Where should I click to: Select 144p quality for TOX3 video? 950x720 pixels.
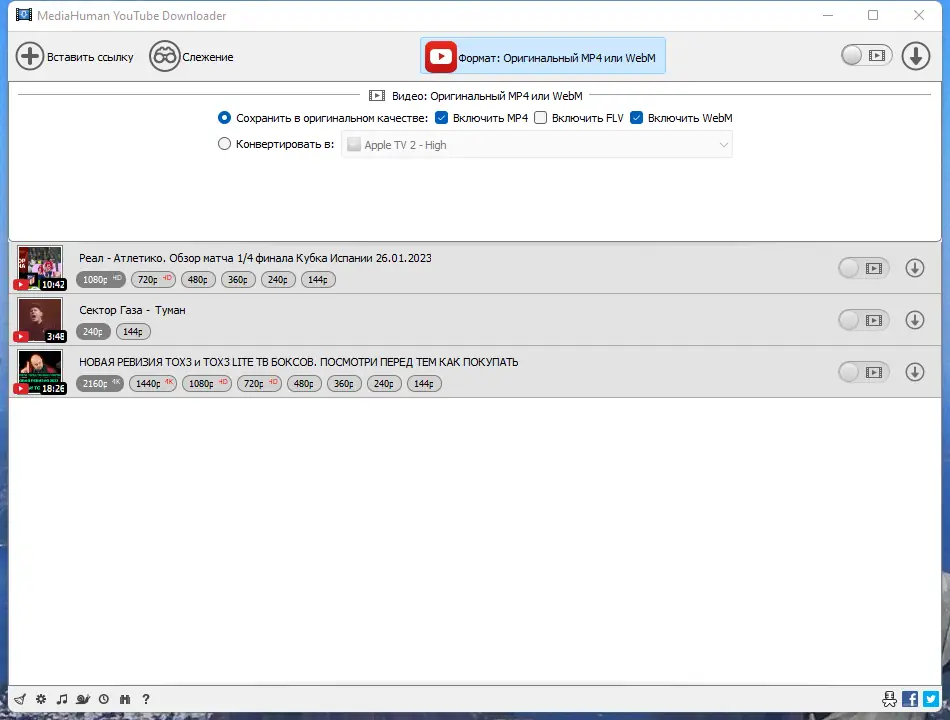(x=424, y=384)
